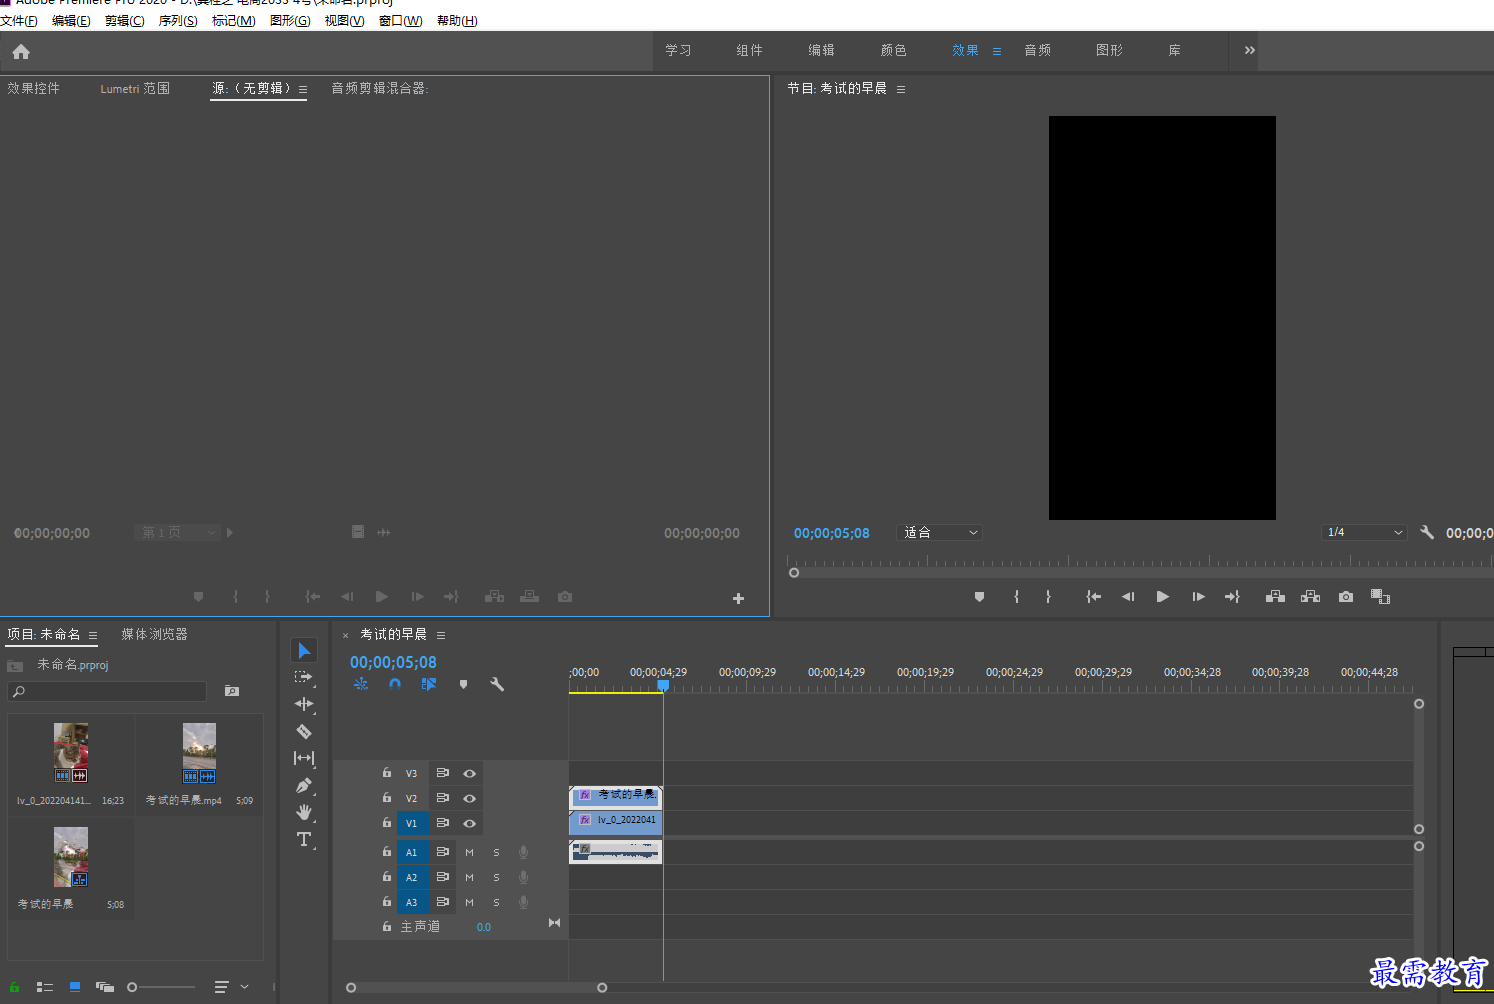Open the zoom level dropdown 适合
Screen dimensions: 1494x1004
tap(941, 532)
